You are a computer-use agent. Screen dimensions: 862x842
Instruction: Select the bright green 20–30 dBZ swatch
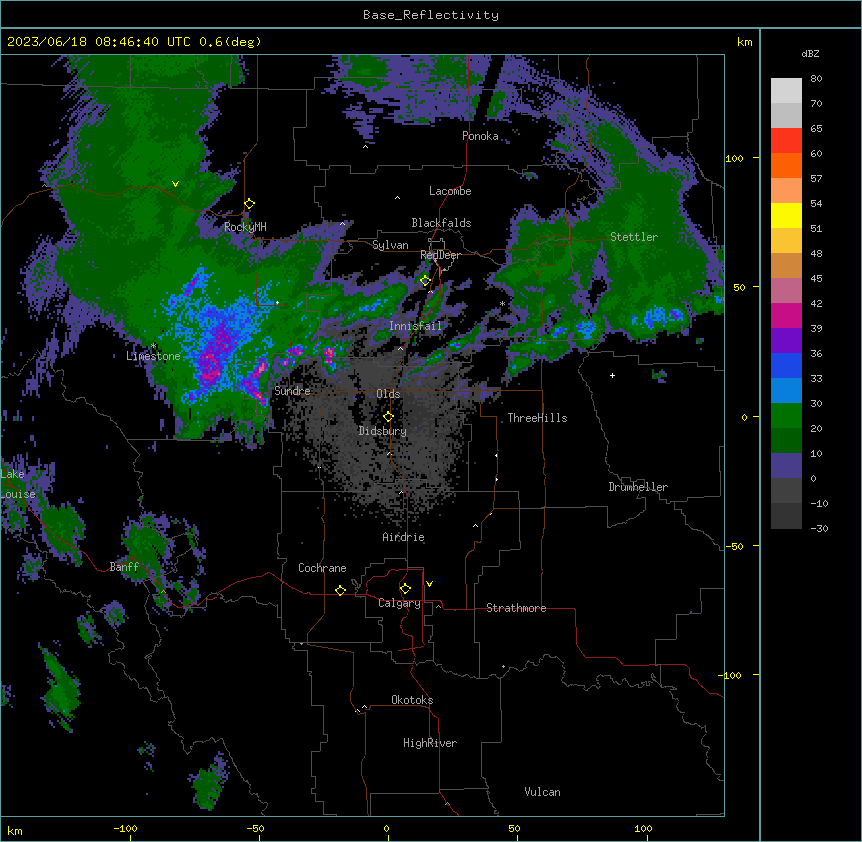coord(786,416)
